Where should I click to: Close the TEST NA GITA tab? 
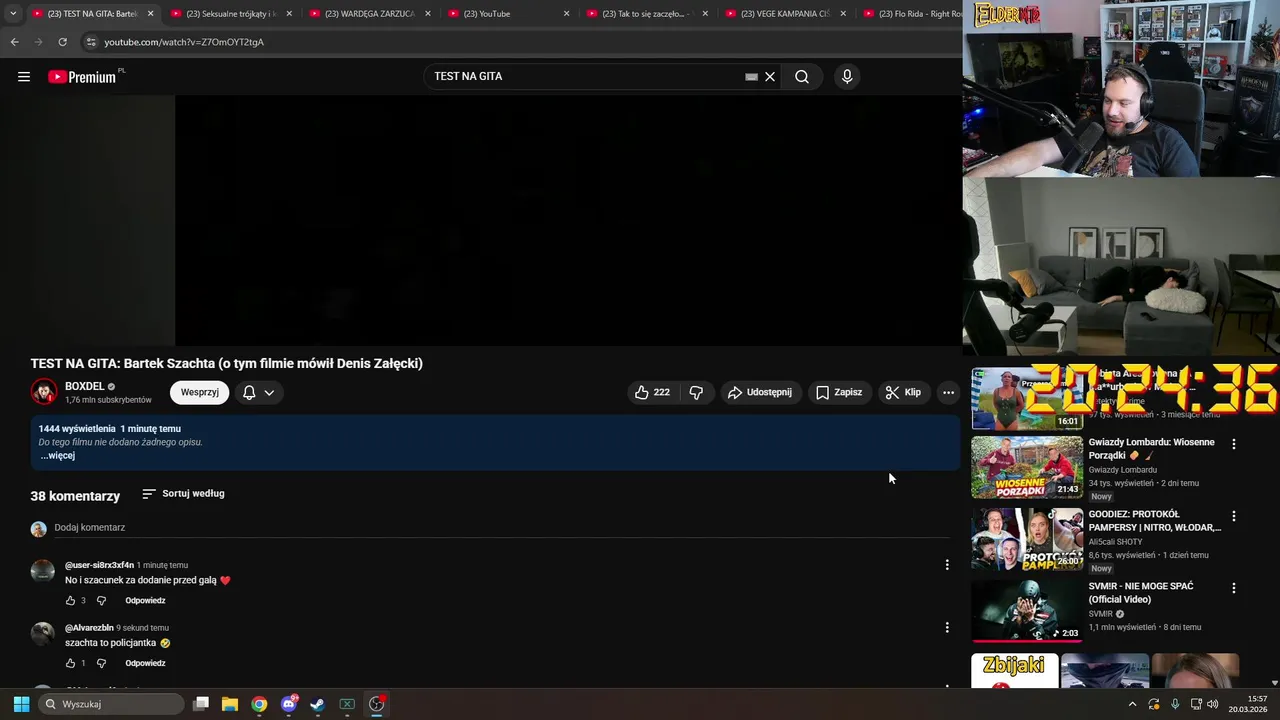pyautogui.click(x=151, y=14)
